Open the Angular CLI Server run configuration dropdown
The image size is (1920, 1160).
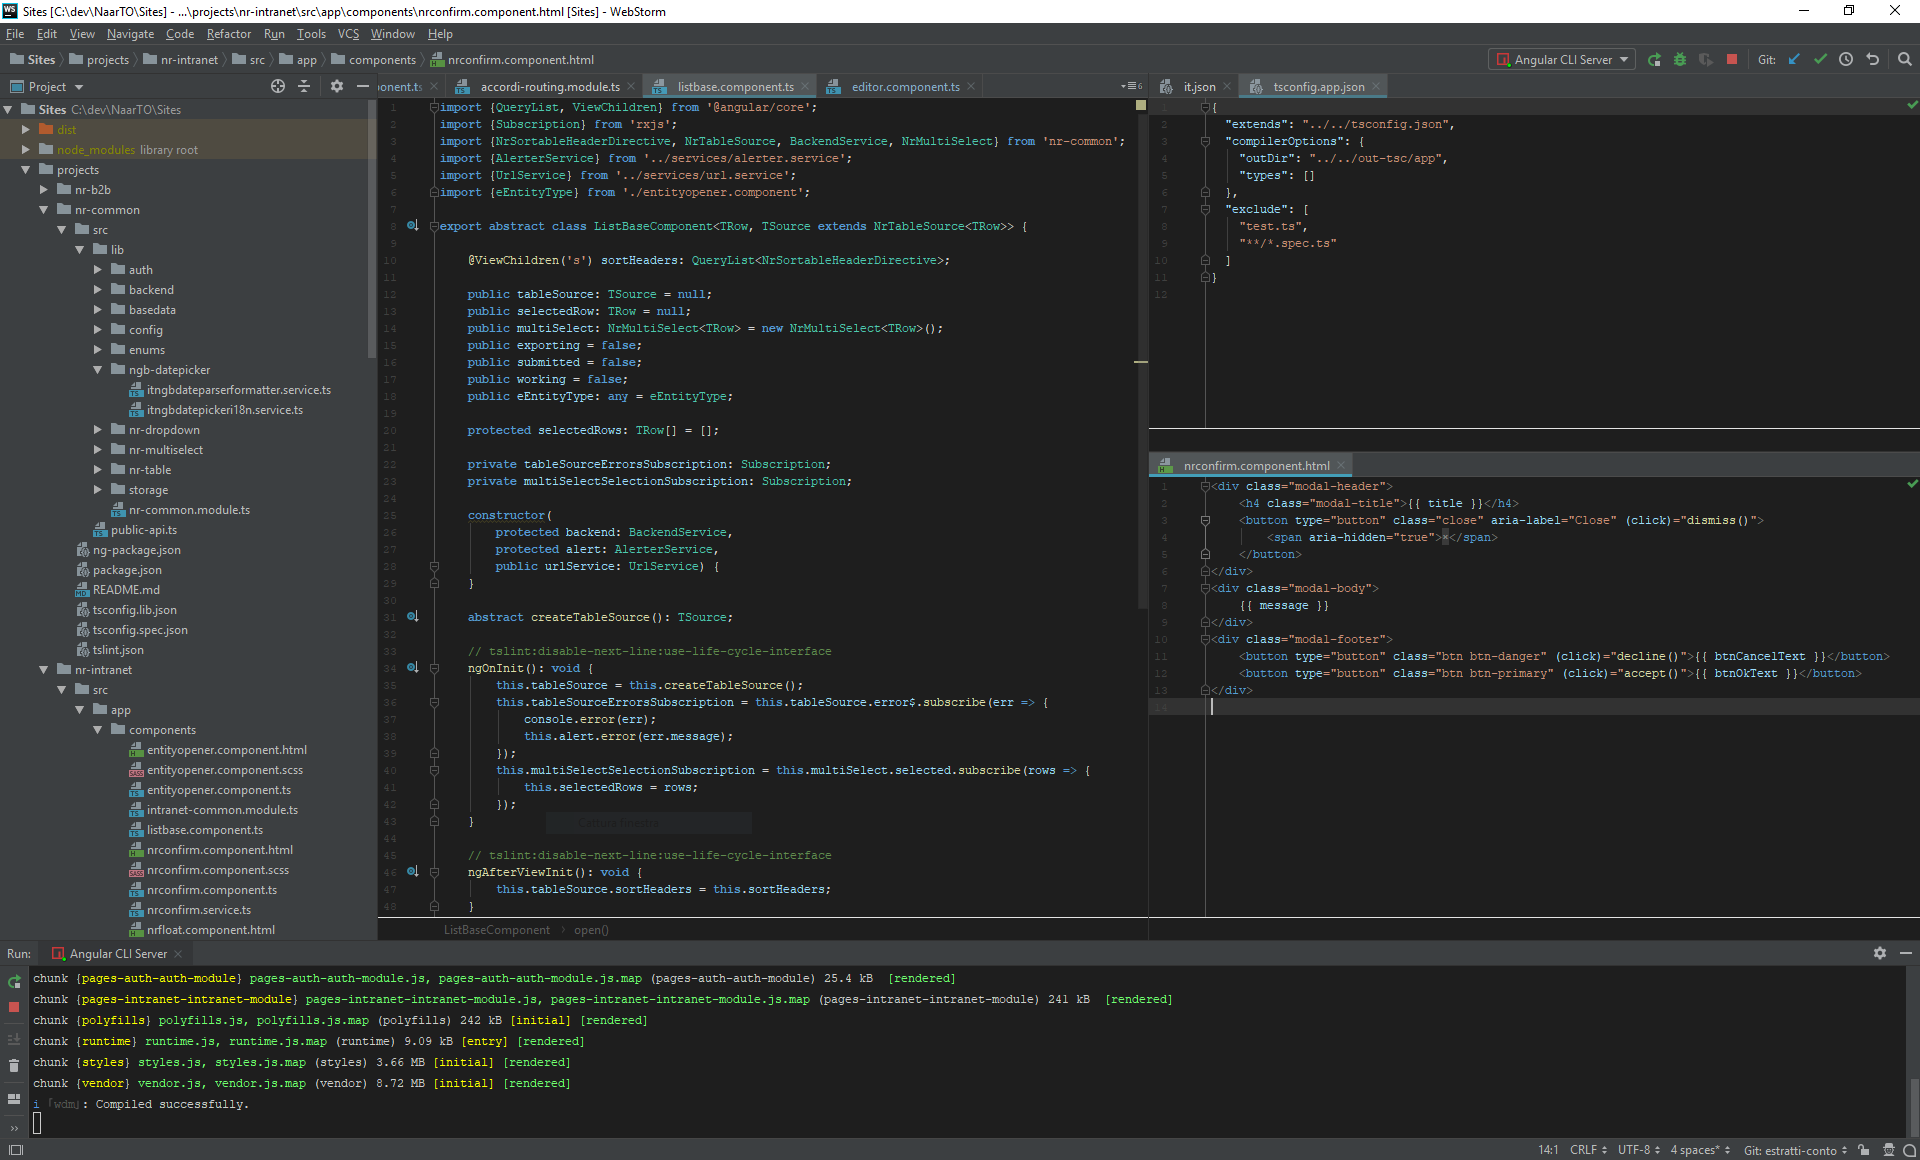[x=1562, y=60]
